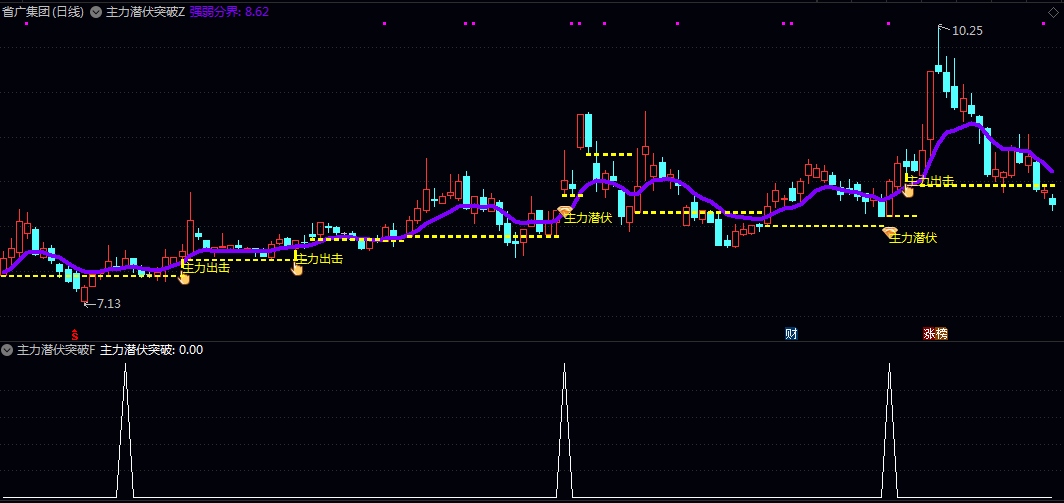The width and height of the screenshot is (1064, 503).
Task: Click the second 主力出击 label mid-left
Action: [x=319, y=259]
